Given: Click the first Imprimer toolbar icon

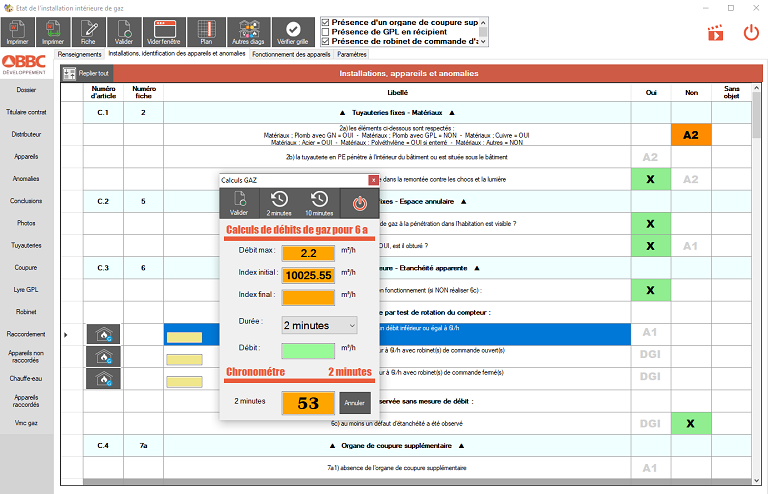Looking at the screenshot, I should 18,32.
